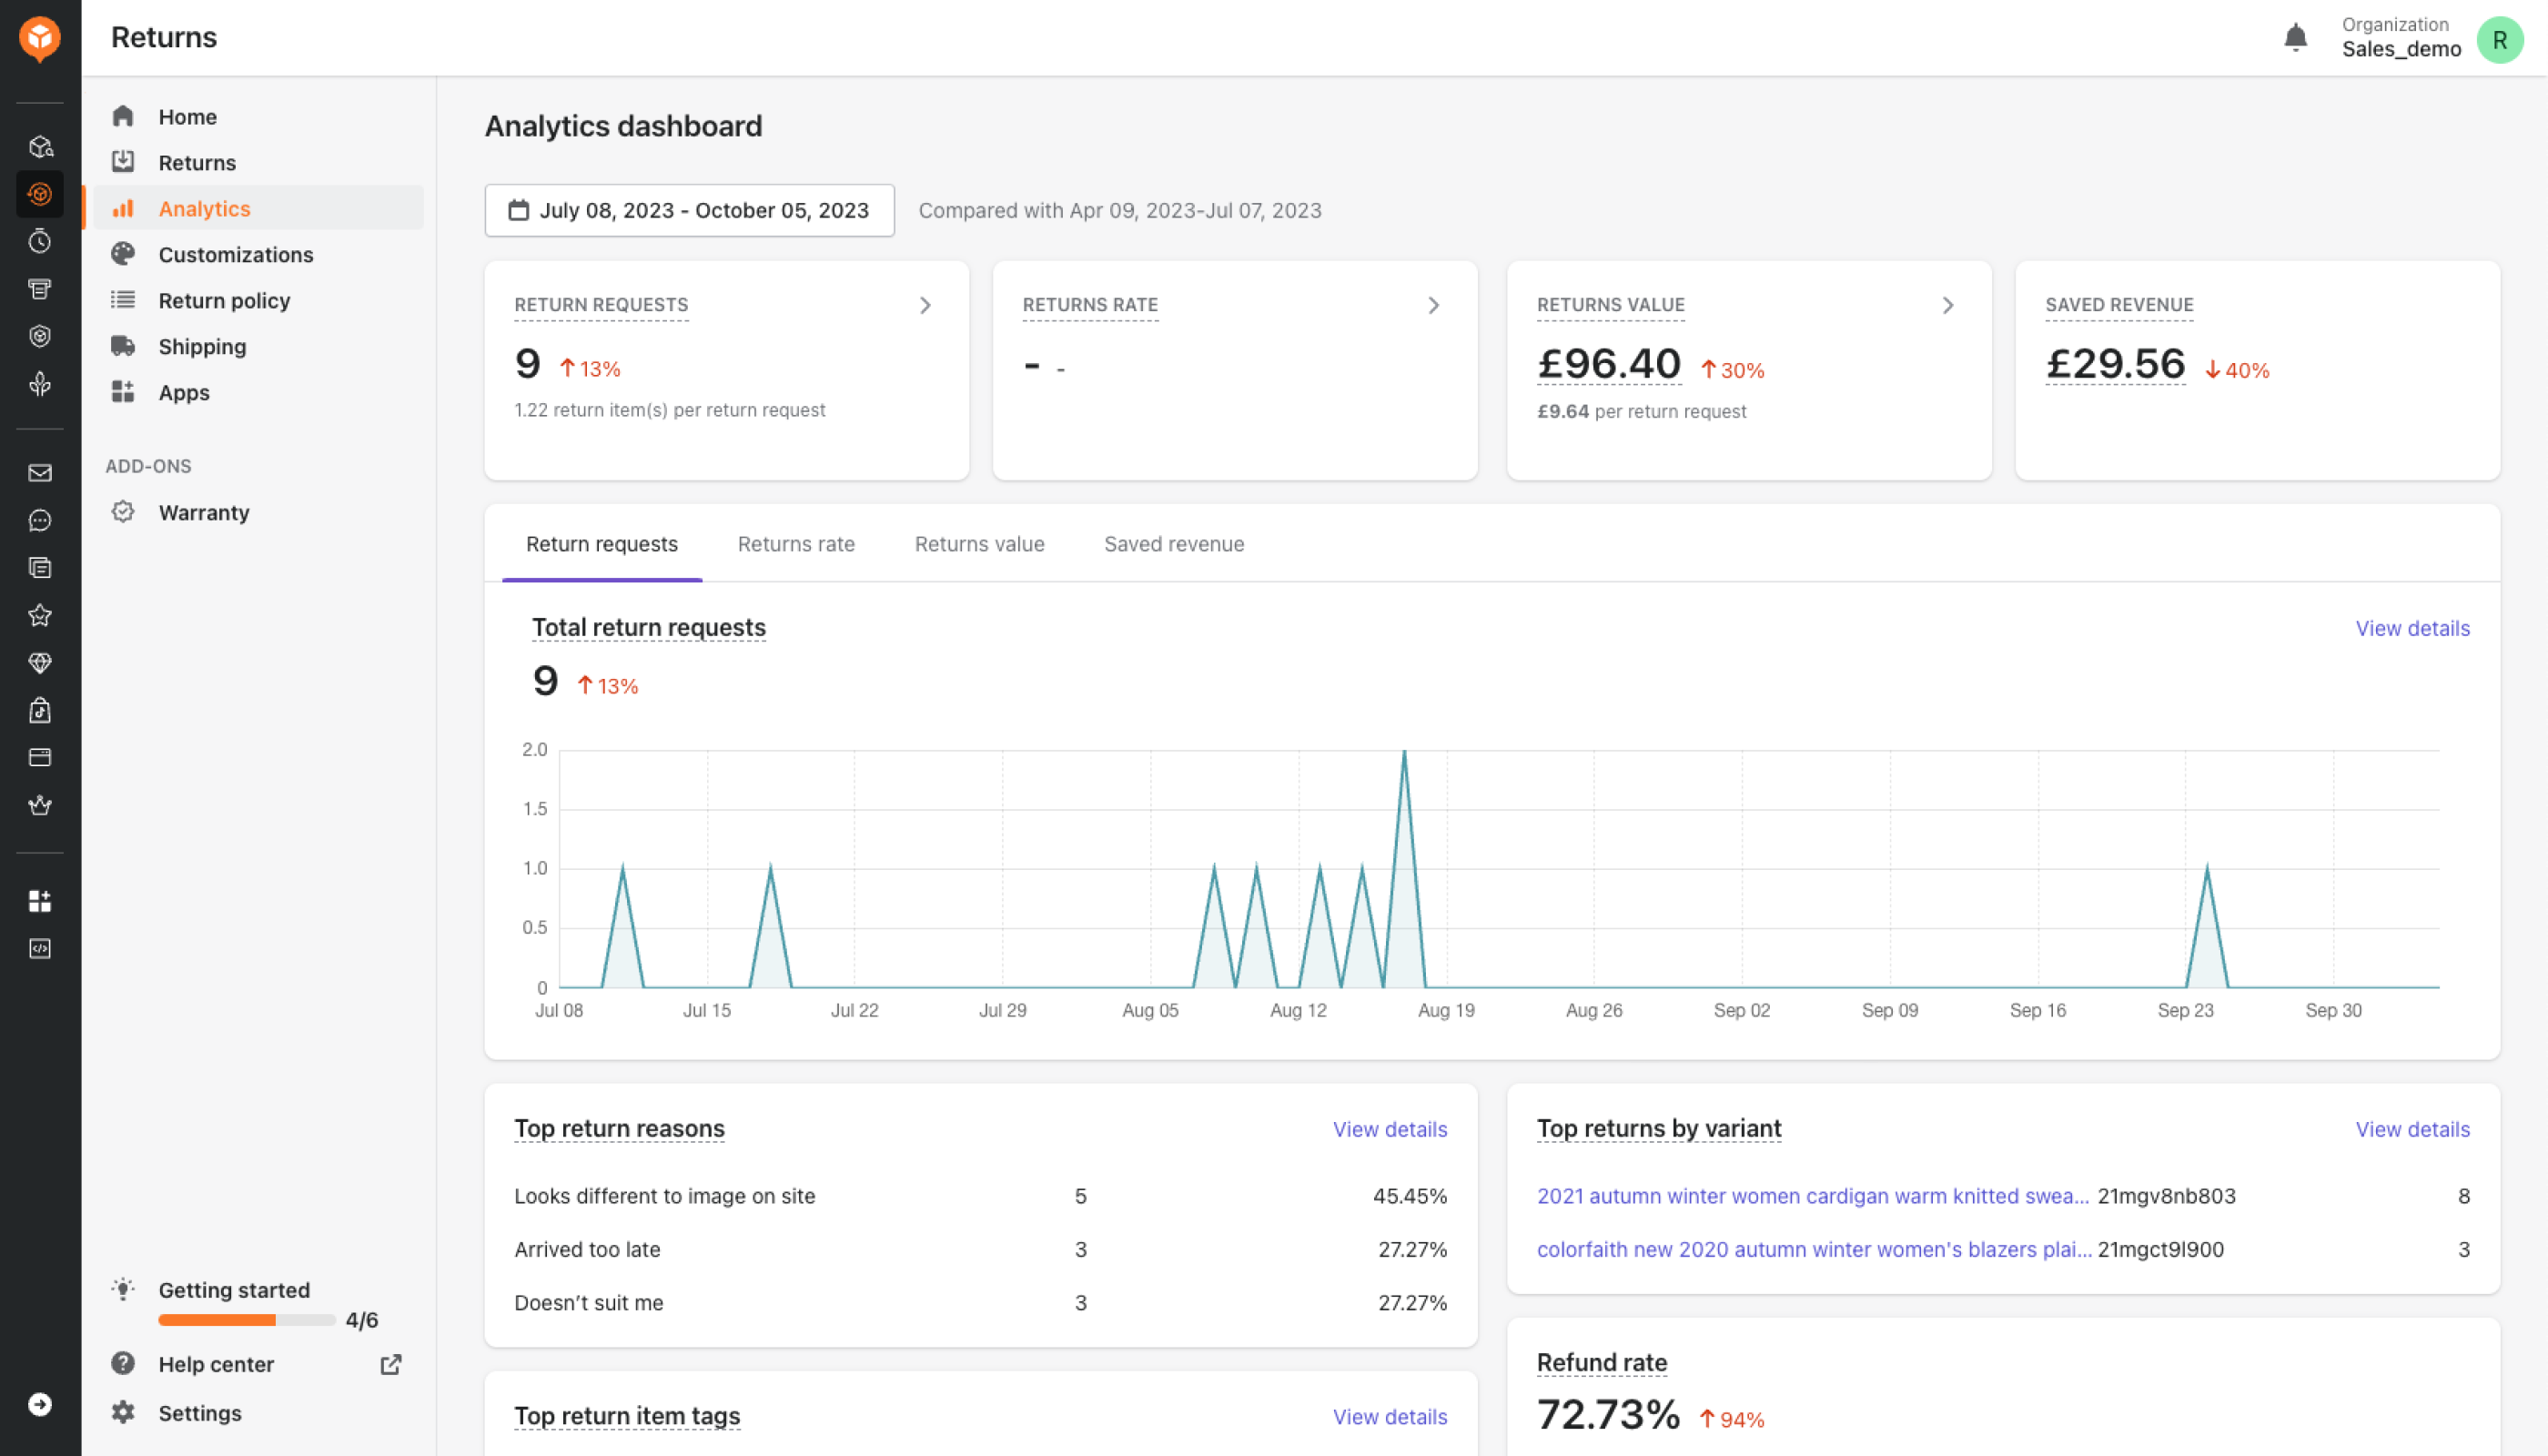Image resolution: width=2548 pixels, height=1456 pixels.
Task: Expand the Returns Rate metric card
Action: click(x=1435, y=305)
